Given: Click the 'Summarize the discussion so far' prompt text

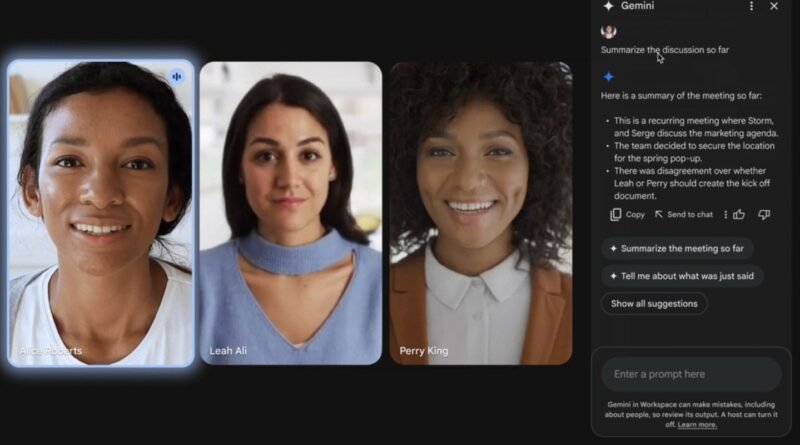Looking at the screenshot, I should [665, 50].
